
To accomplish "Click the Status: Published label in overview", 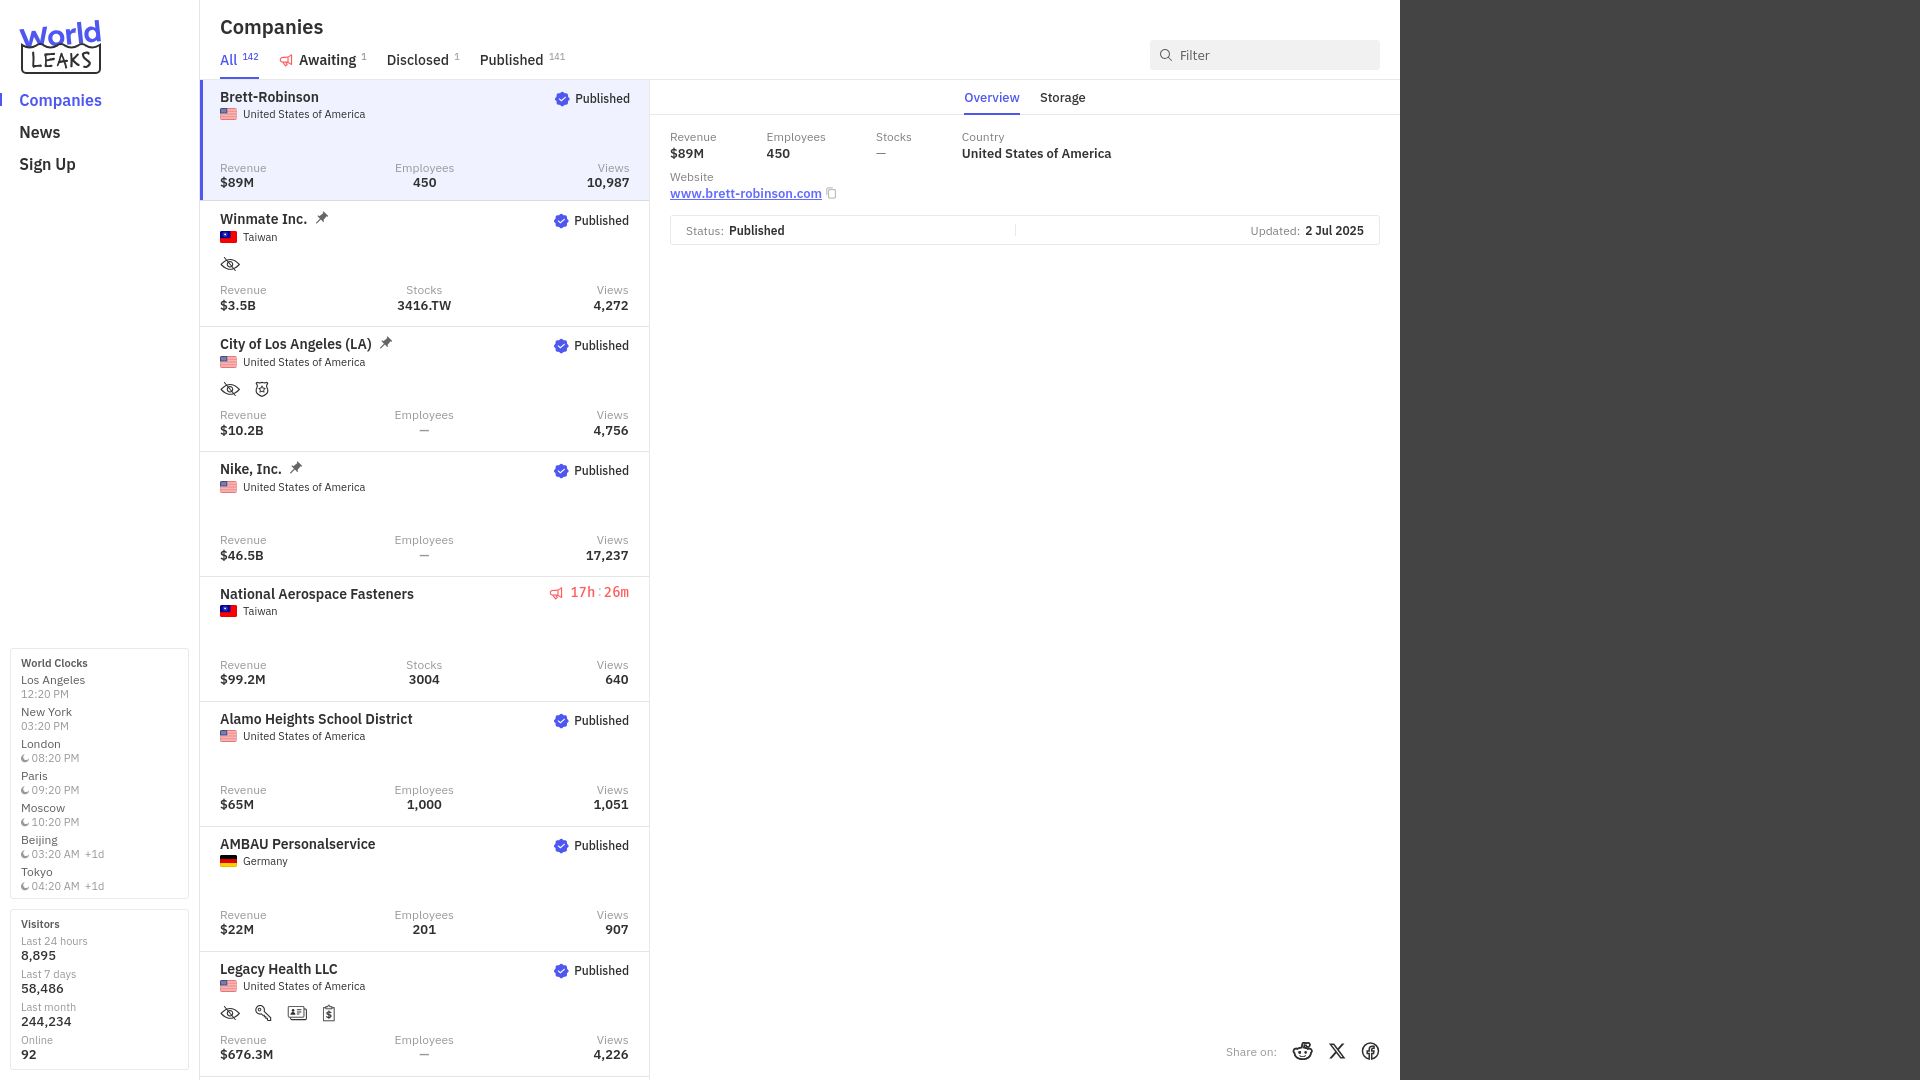I will pos(735,231).
